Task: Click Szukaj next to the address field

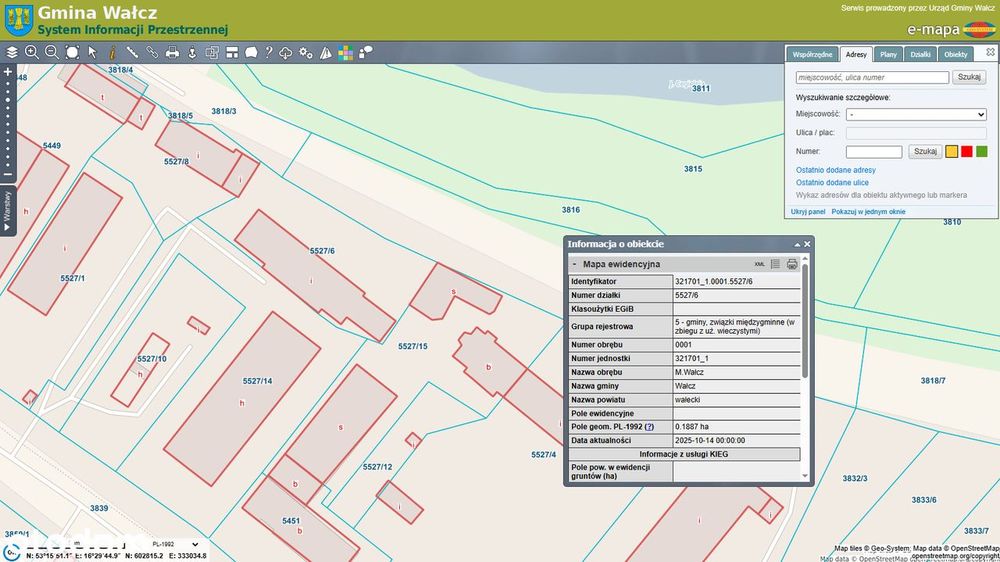Action: 968,77
